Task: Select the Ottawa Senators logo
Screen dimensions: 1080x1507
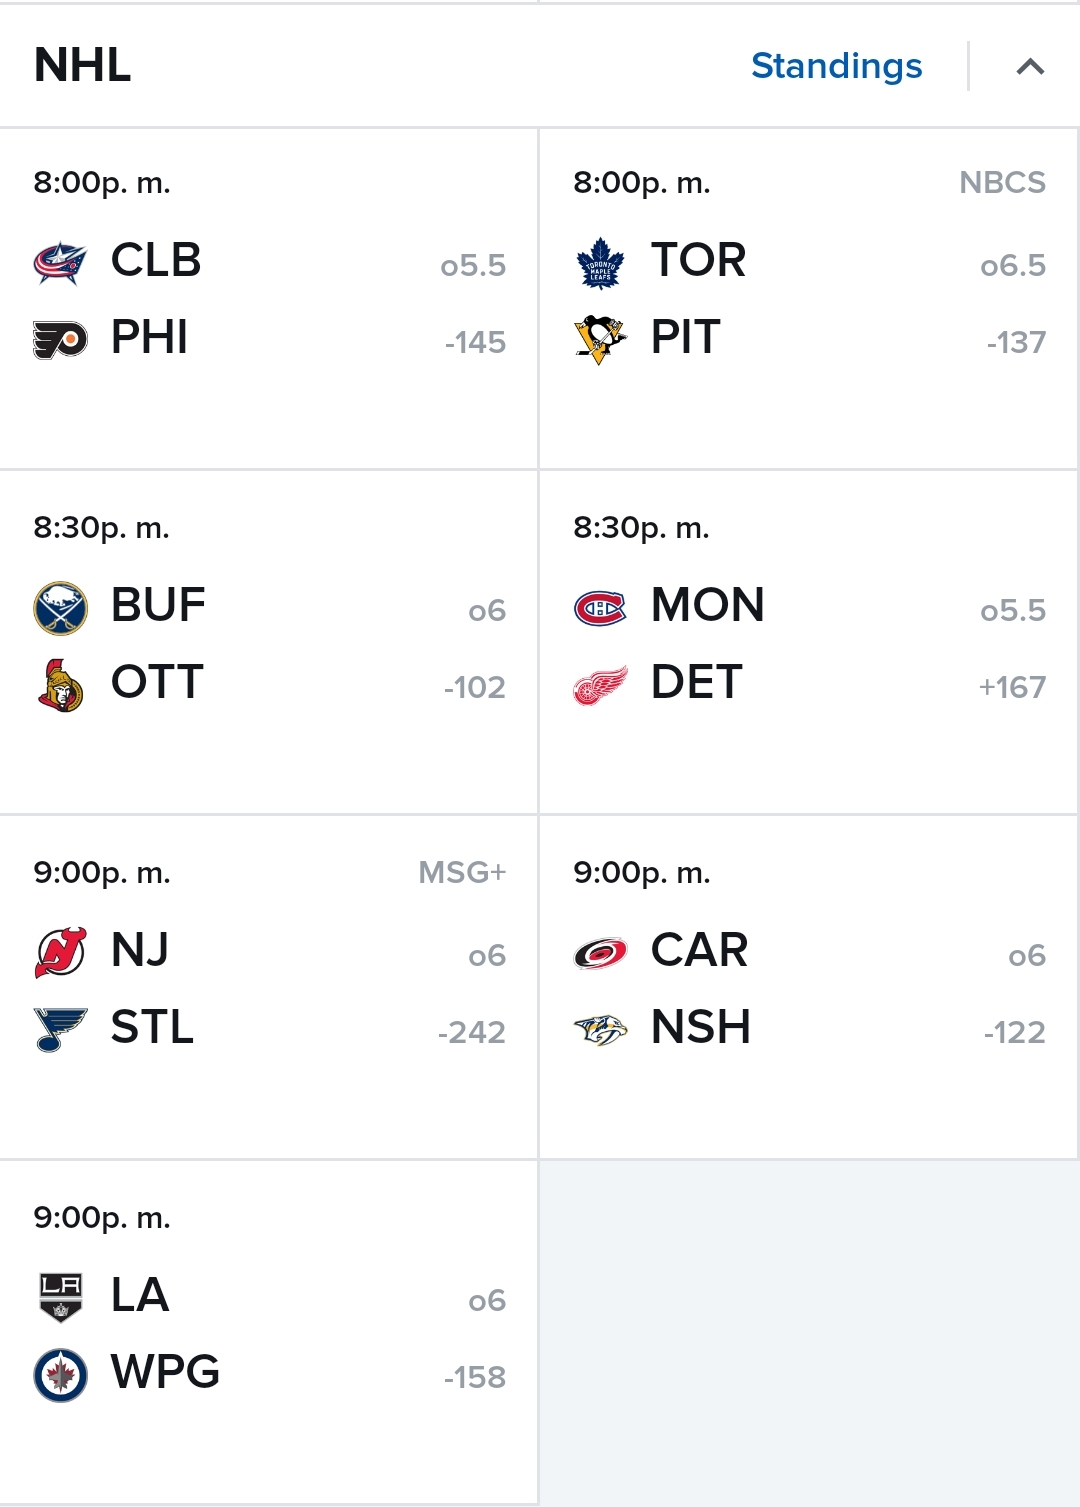Action: (x=60, y=684)
